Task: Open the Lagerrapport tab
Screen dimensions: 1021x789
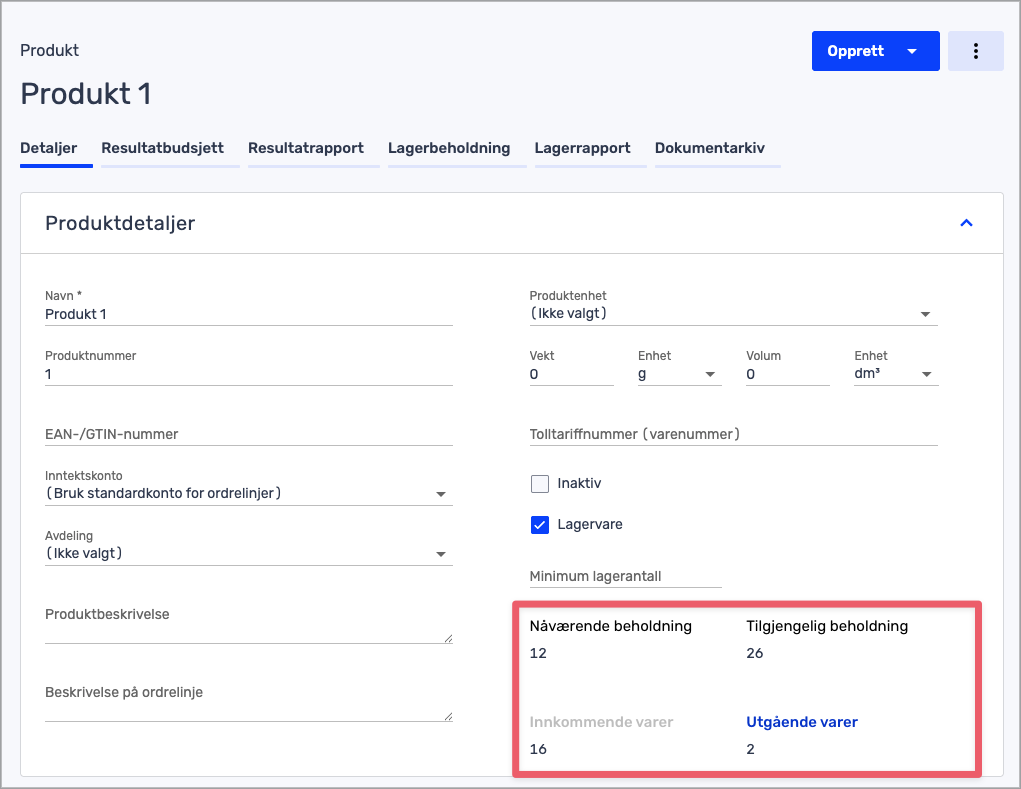Action: point(582,148)
